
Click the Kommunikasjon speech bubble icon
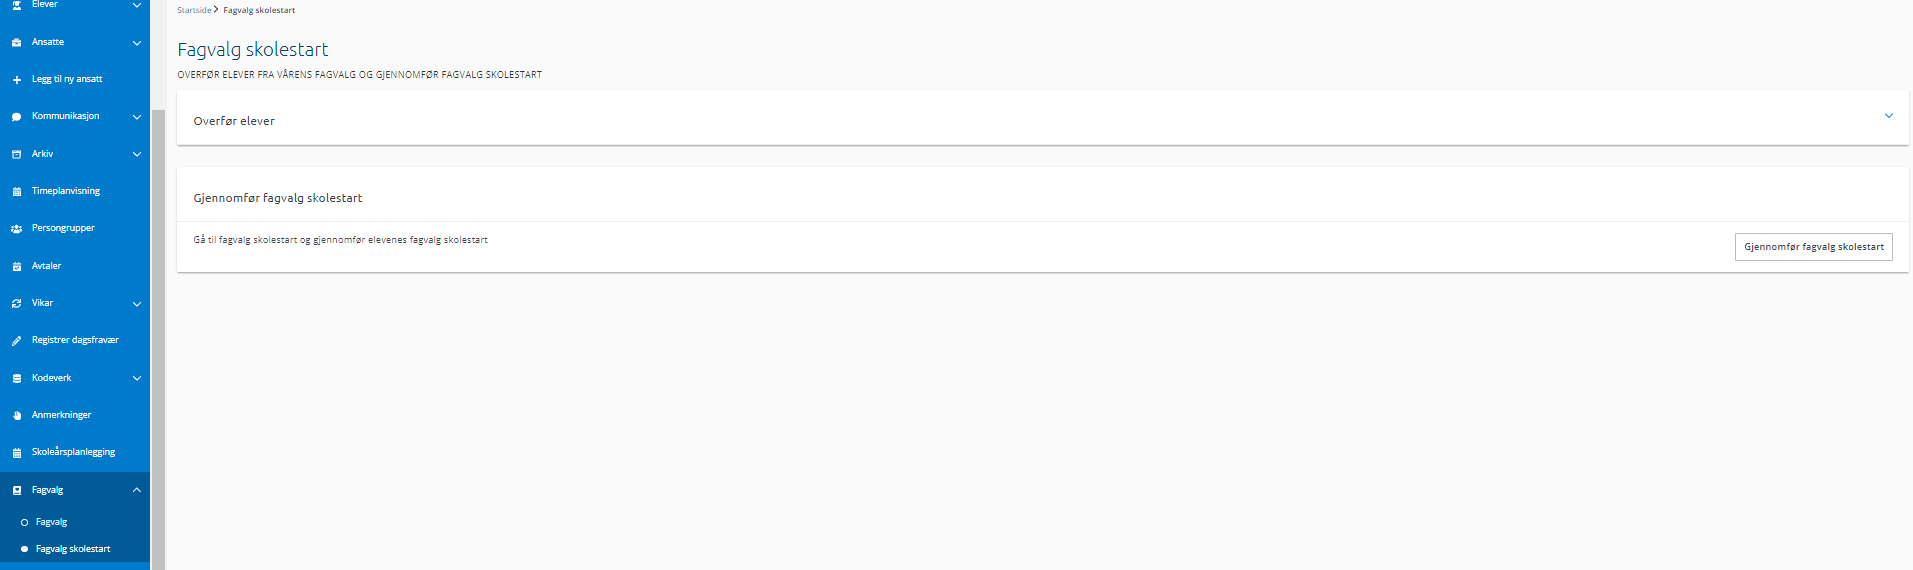coord(16,117)
